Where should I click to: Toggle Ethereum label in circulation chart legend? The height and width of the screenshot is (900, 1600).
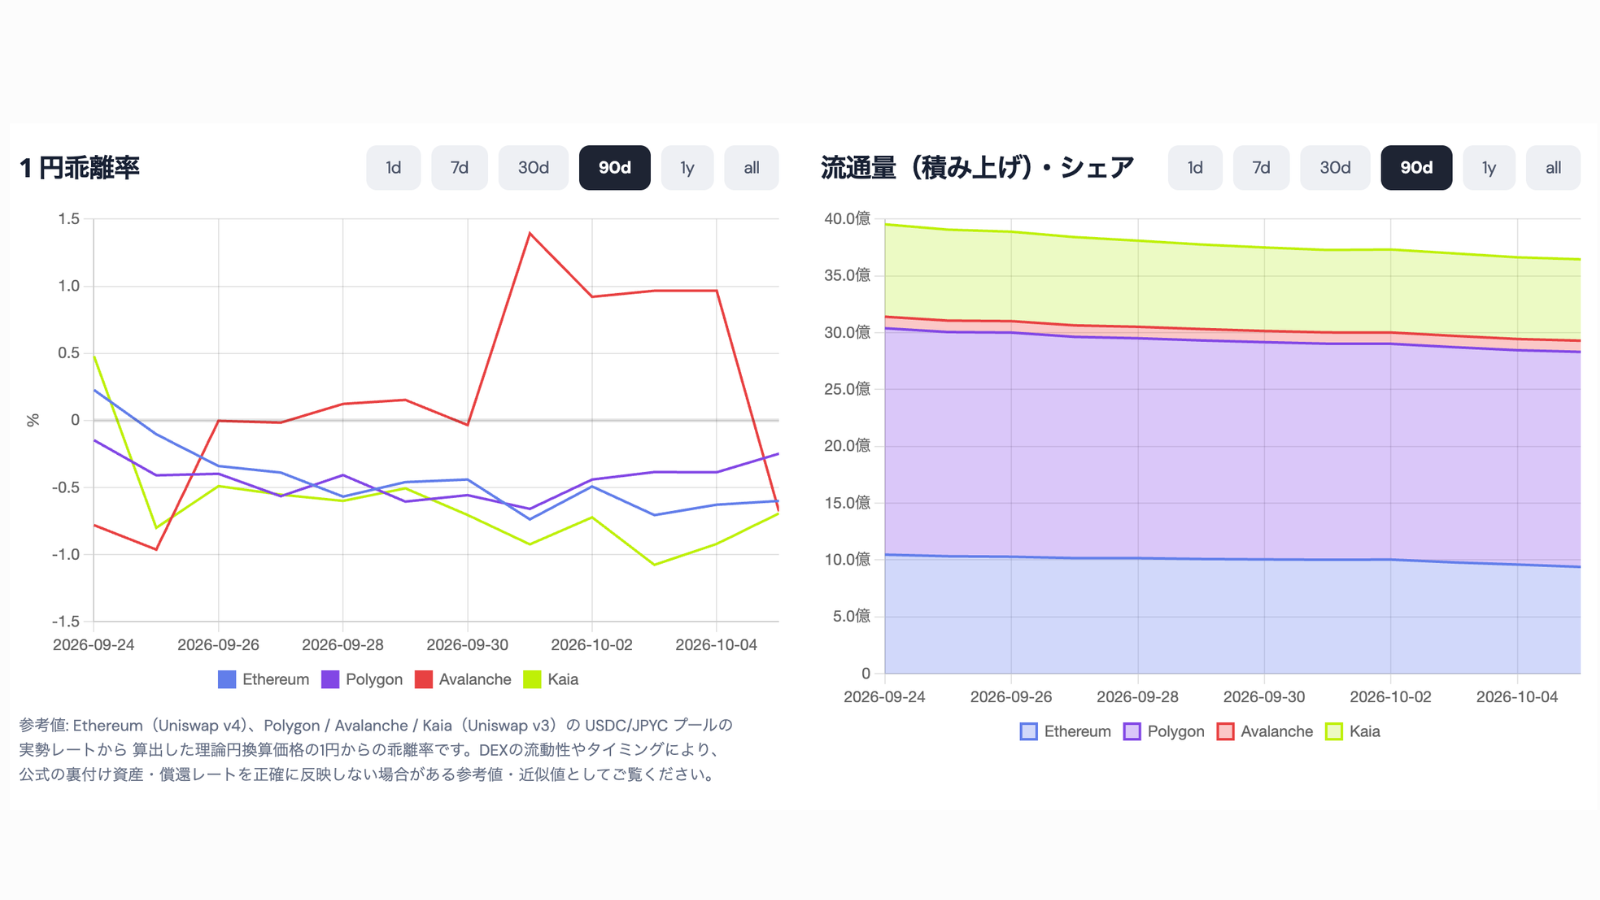(1078, 732)
